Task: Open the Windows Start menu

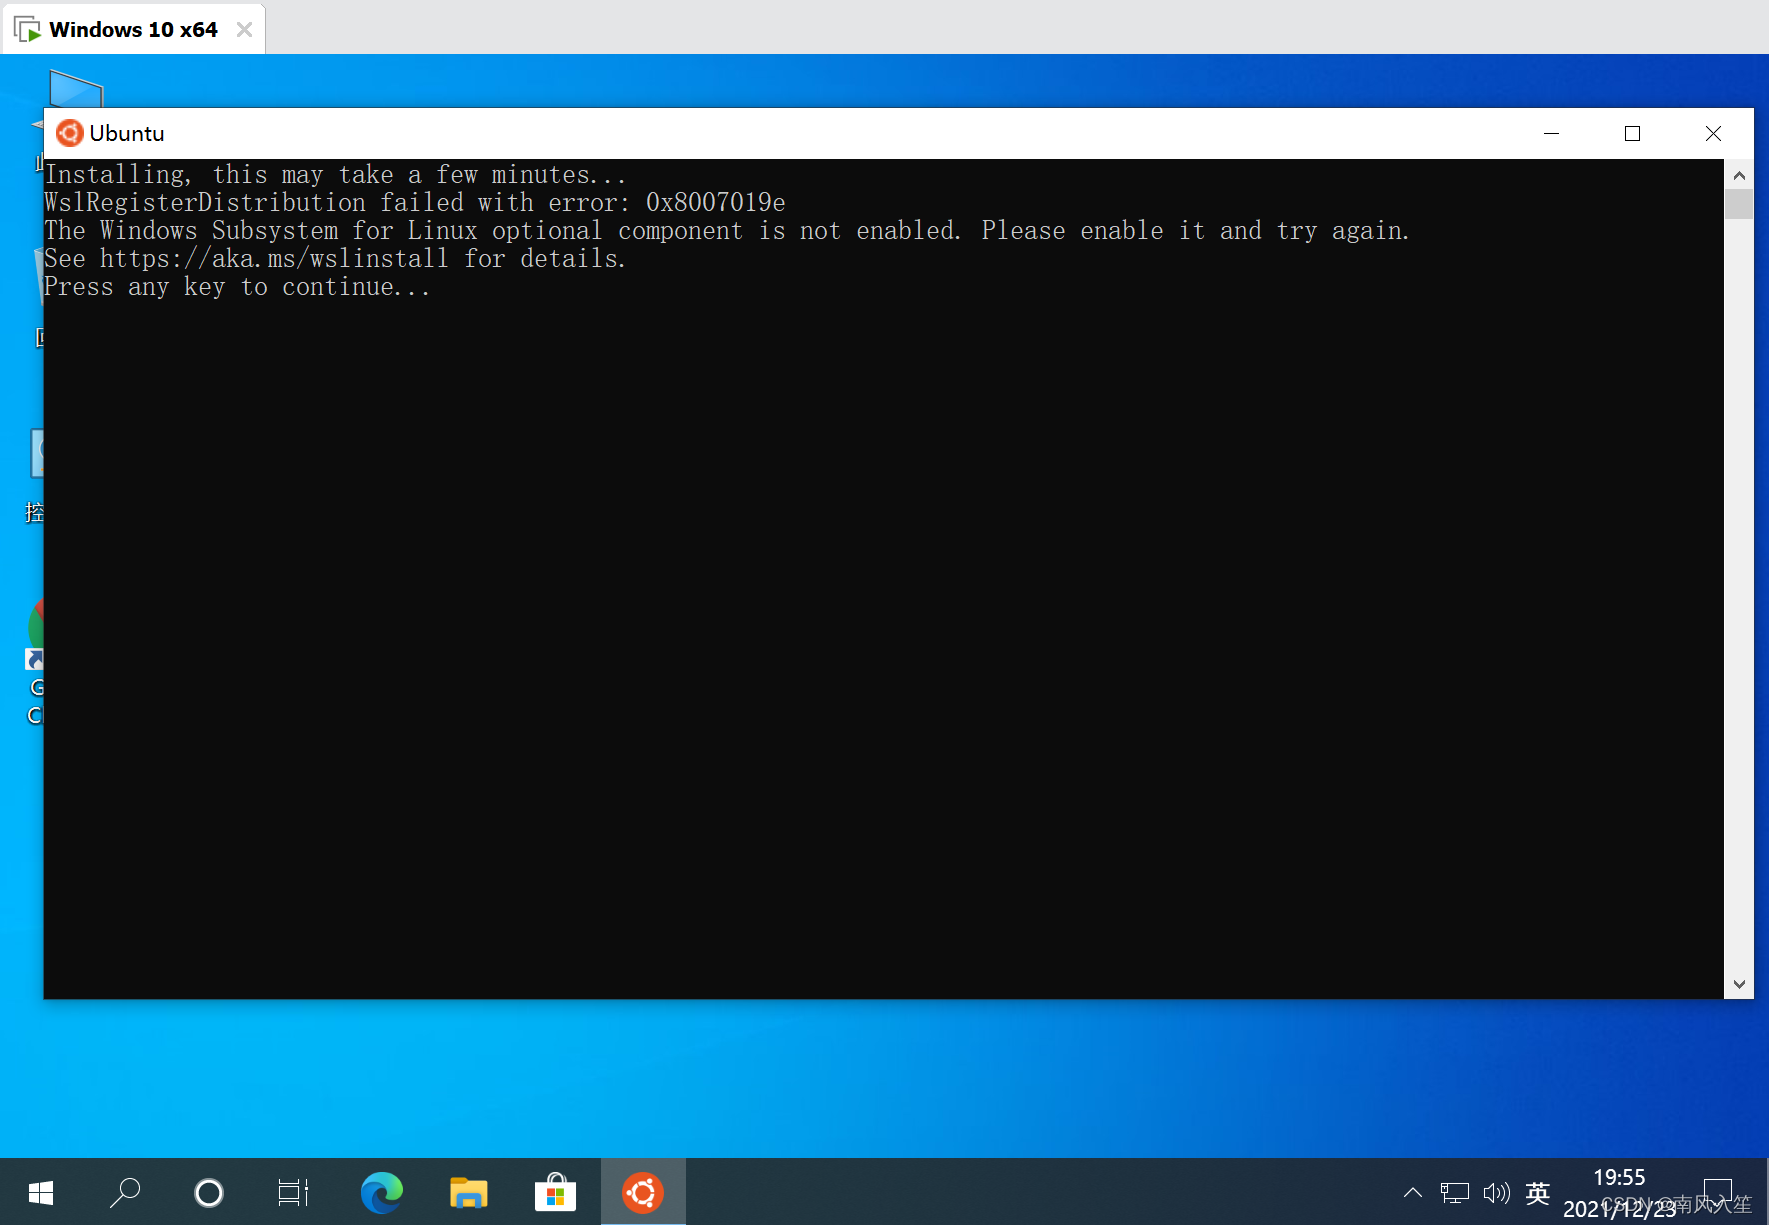Action: (x=41, y=1192)
